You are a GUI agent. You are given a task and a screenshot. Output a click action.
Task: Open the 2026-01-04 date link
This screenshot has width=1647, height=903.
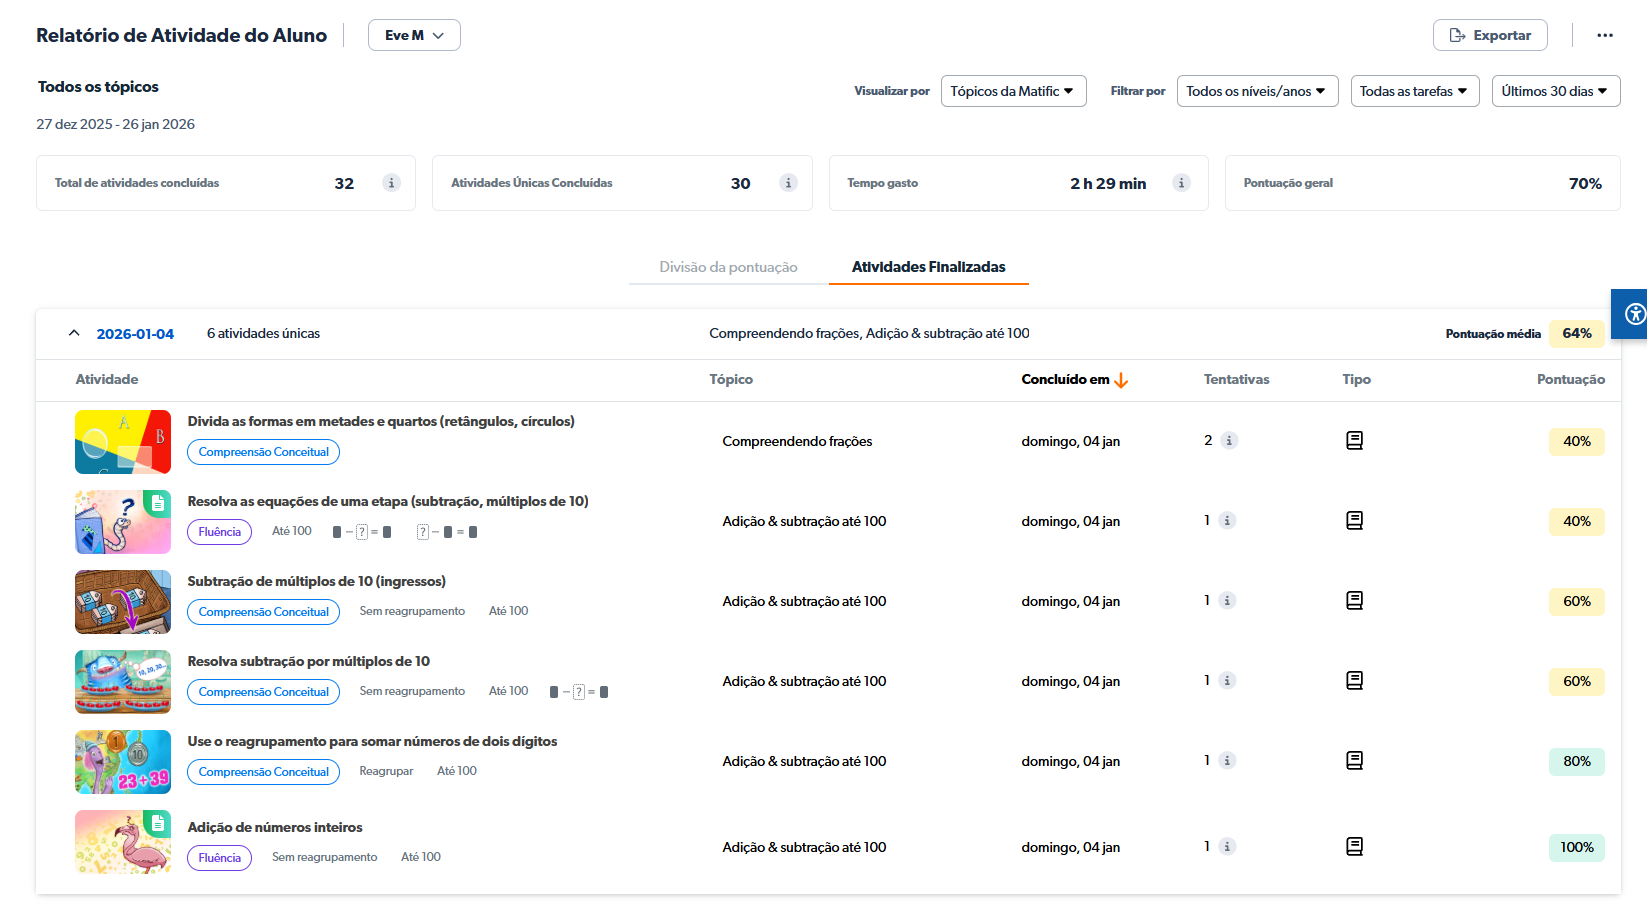(x=135, y=334)
